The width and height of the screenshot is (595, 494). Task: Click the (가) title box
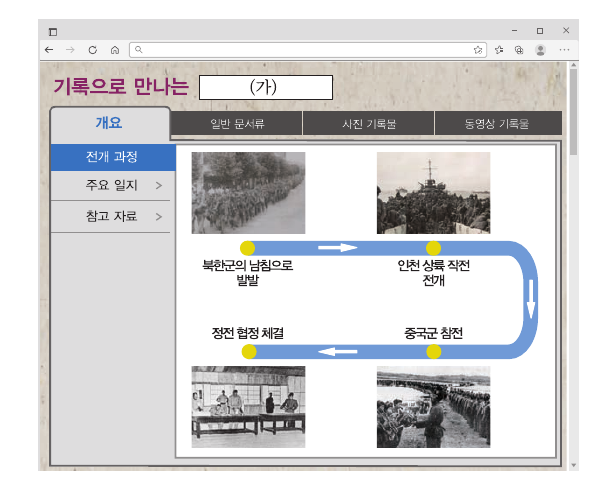coord(266,87)
